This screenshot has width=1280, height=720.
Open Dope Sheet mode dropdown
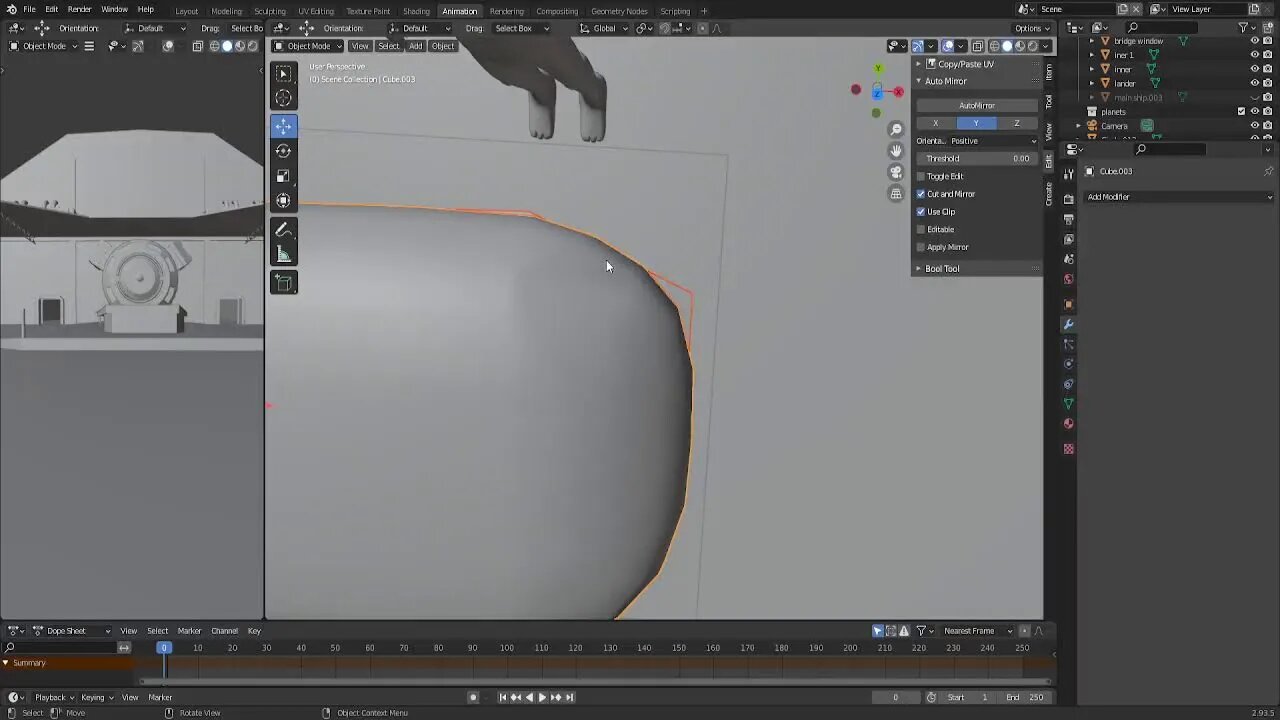[72, 631]
